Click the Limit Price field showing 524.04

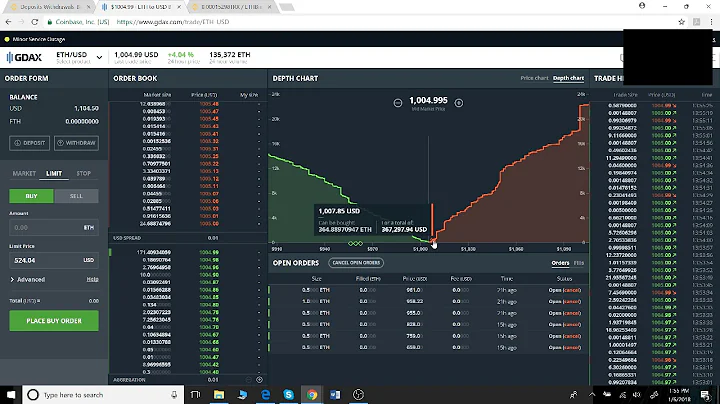point(54,260)
